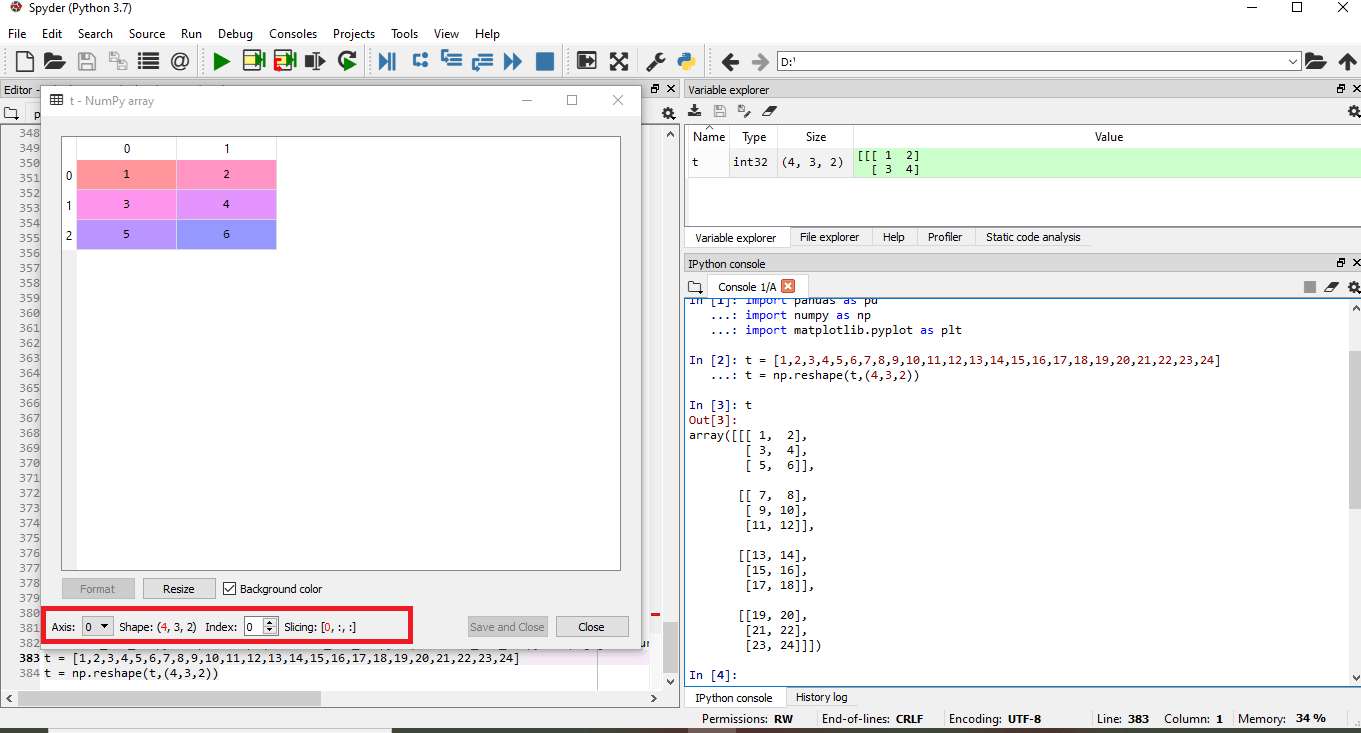Switch to the History log tab
Image resolution: width=1361 pixels, height=733 pixels.
click(x=821, y=697)
